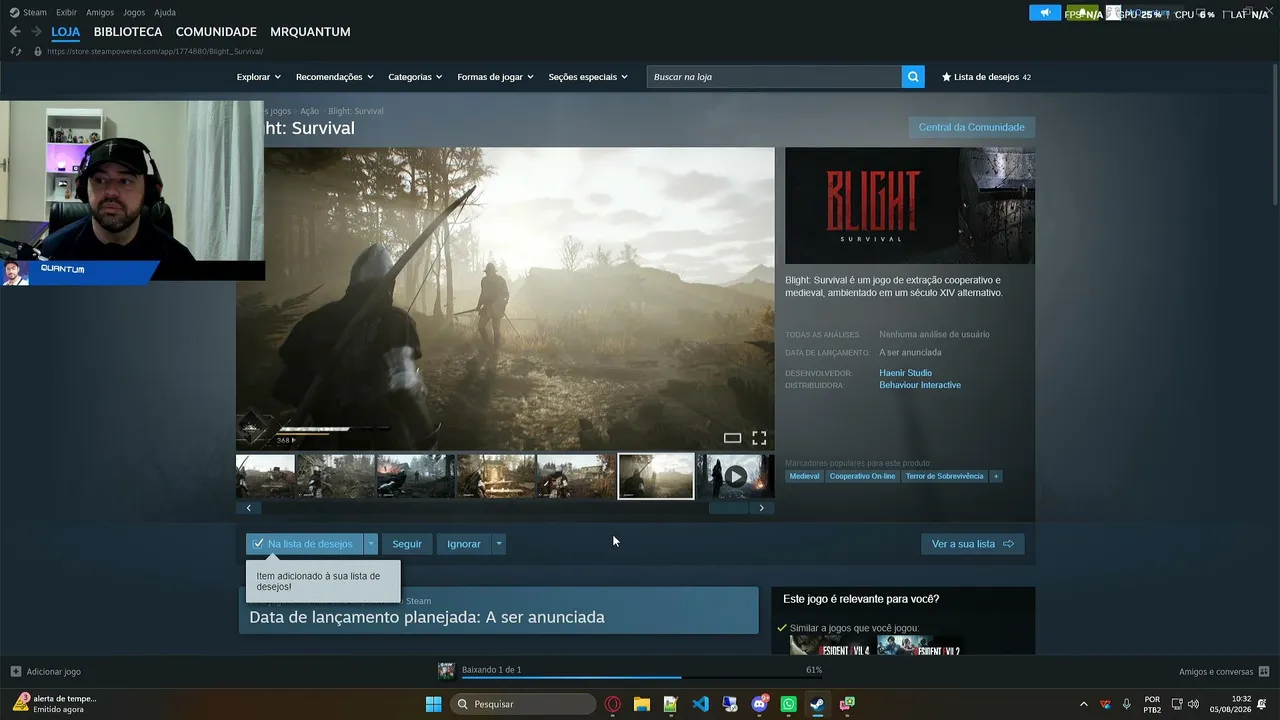Image resolution: width=1280 pixels, height=720 pixels.
Task: Go back with the Steam back arrow
Action: [x=15, y=32]
